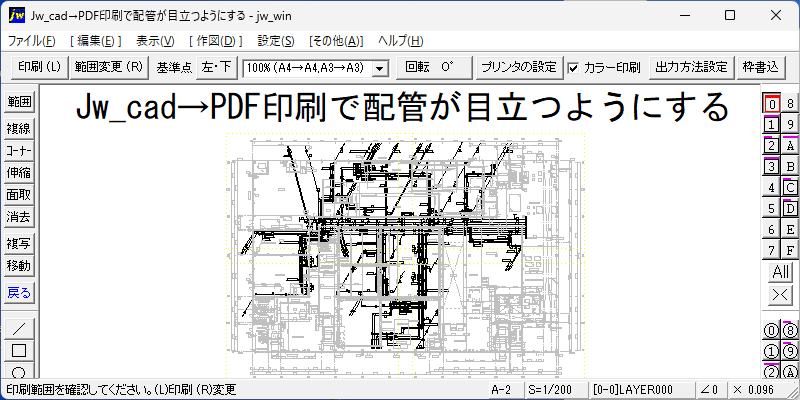
Task: Select 移動 tool
Action: pos(19,266)
